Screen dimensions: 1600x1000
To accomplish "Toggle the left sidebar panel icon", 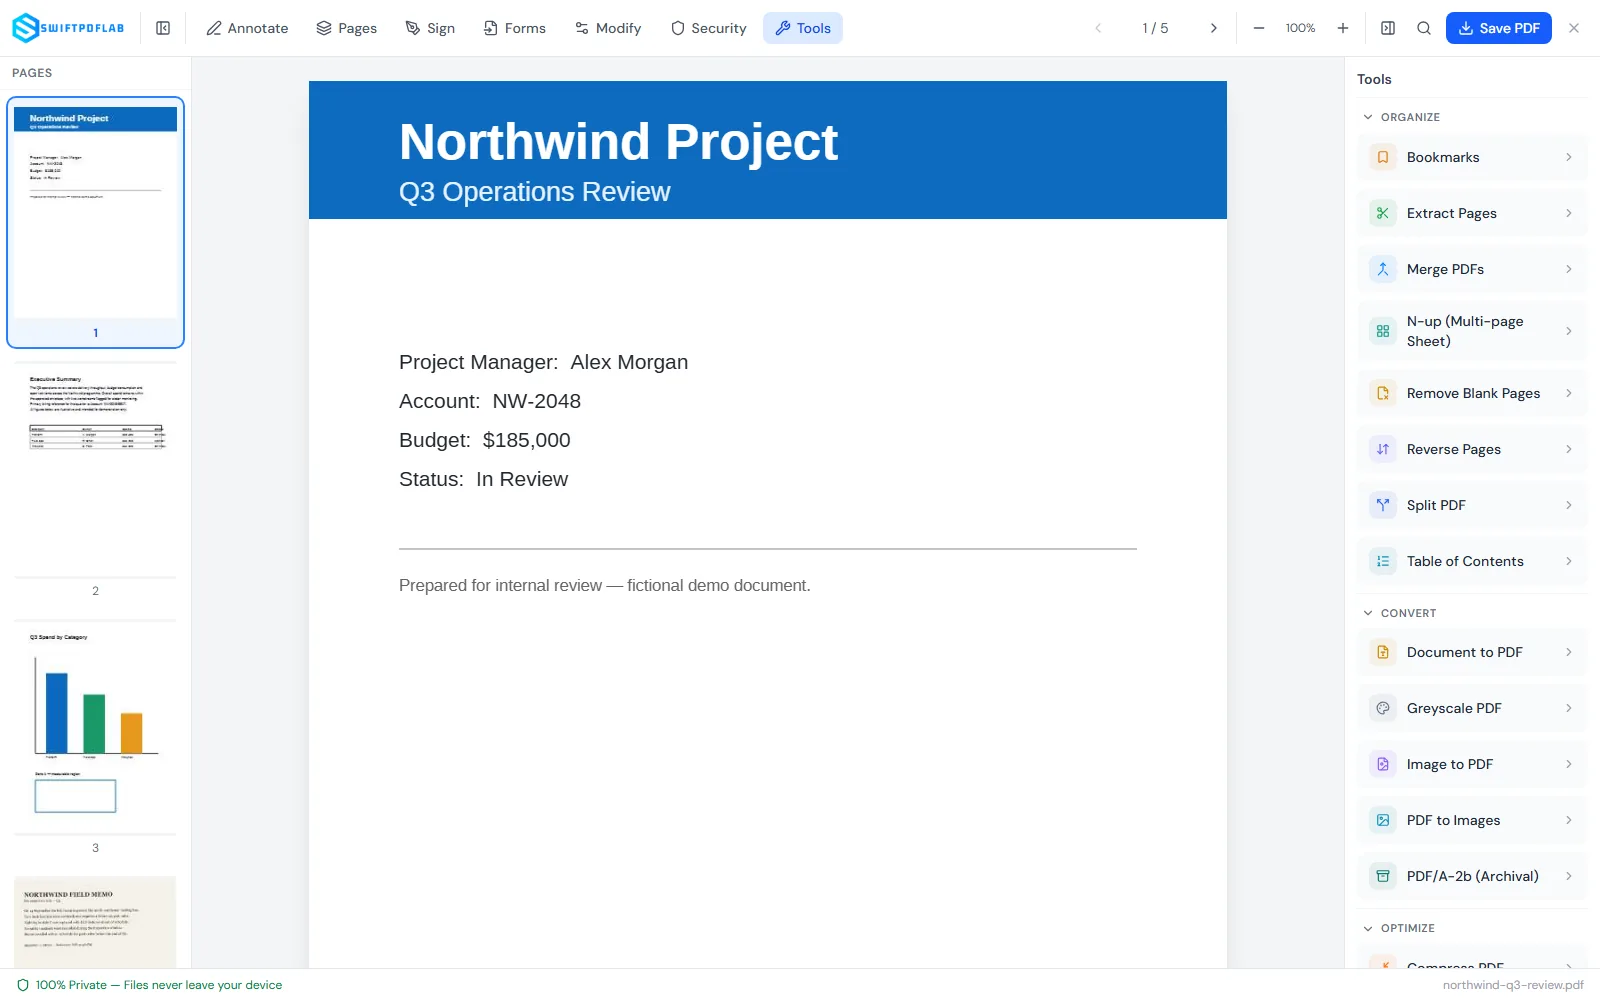I will 163,28.
